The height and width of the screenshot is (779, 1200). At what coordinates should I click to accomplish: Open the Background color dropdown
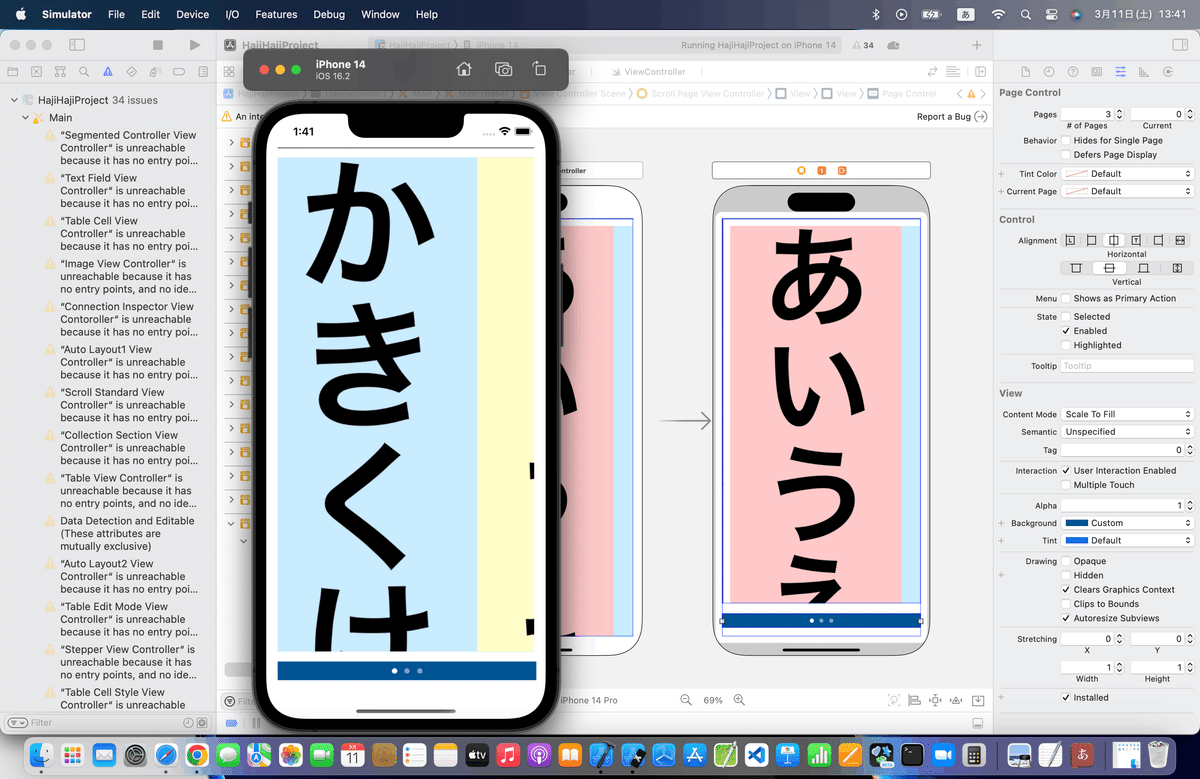tap(1127, 523)
